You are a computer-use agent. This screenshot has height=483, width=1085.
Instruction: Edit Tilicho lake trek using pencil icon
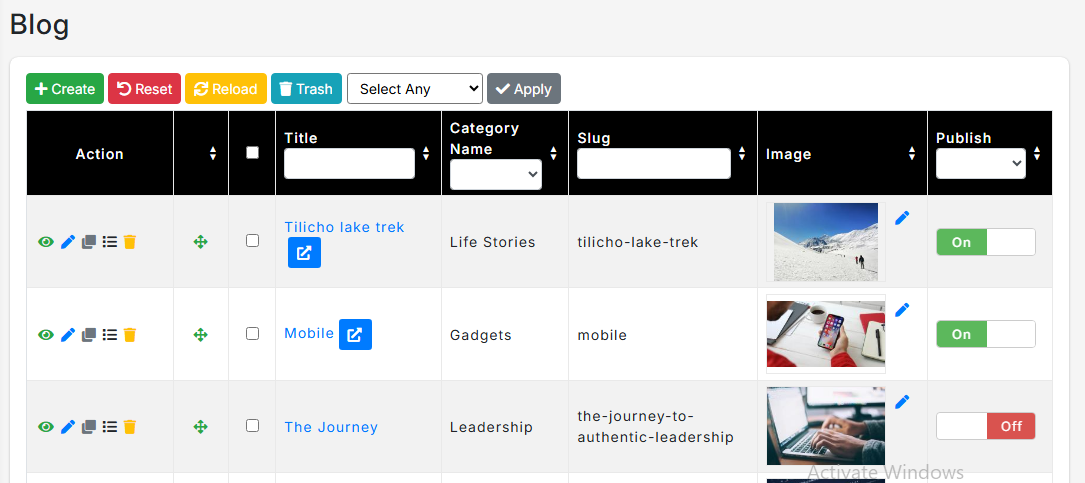[68, 242]
